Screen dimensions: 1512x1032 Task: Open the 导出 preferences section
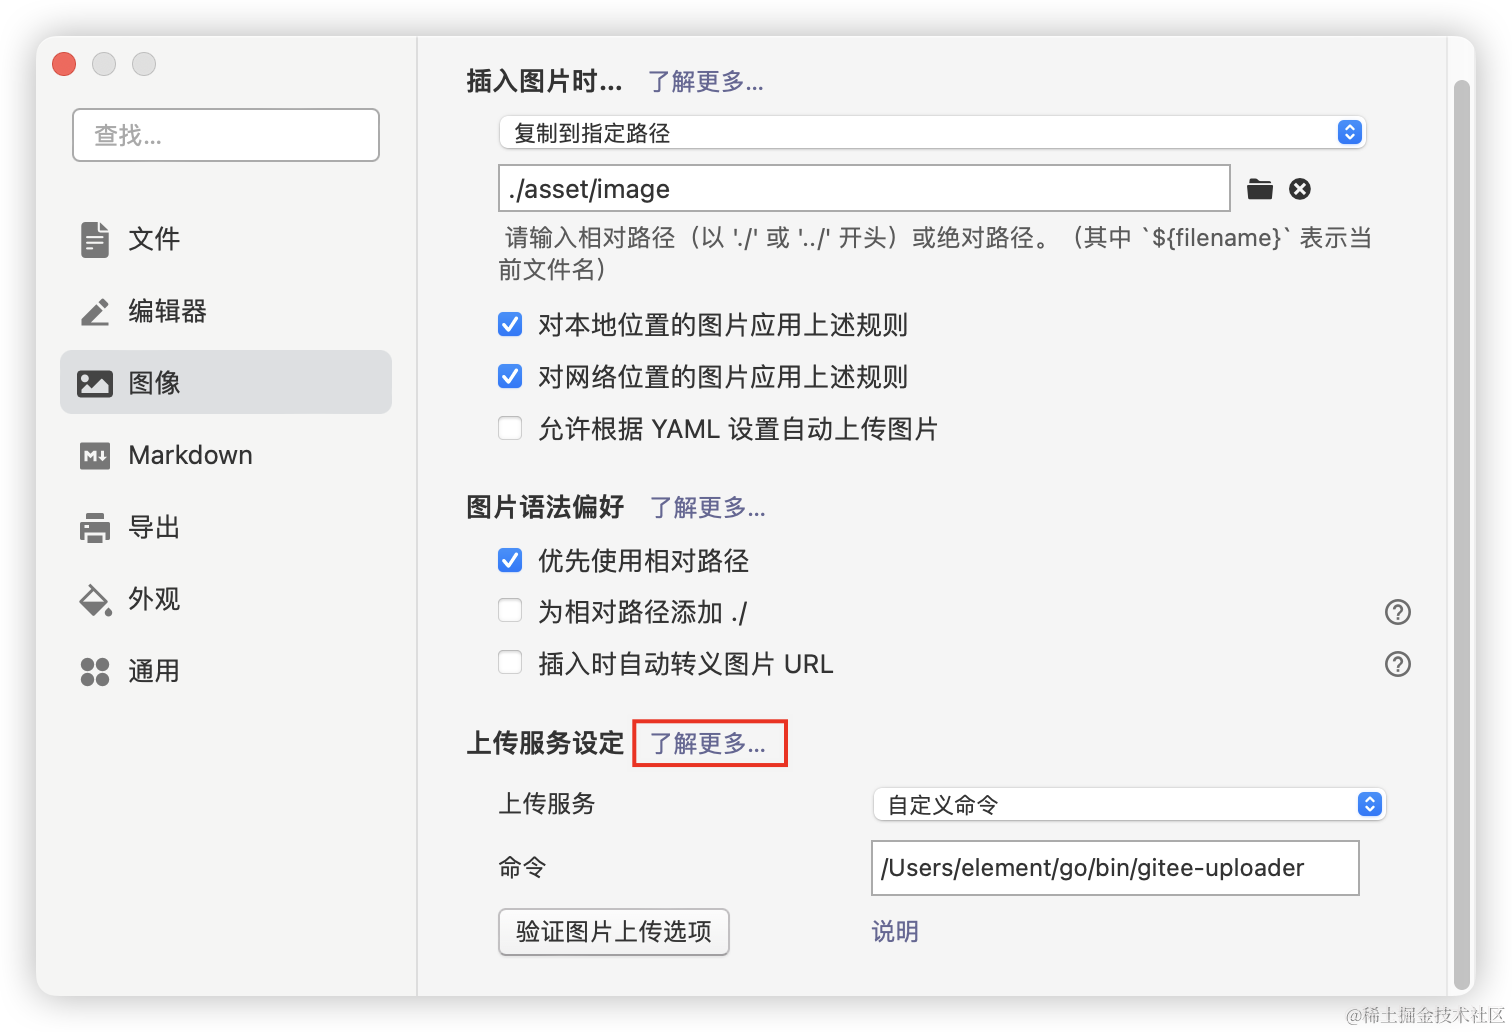click(x=226, y=527)
